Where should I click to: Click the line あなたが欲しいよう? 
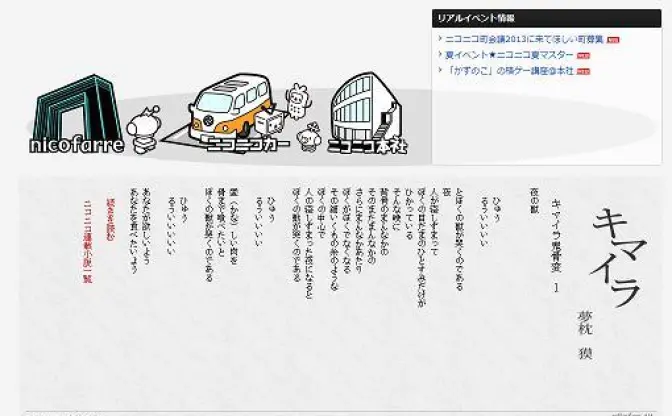point(145,226)
